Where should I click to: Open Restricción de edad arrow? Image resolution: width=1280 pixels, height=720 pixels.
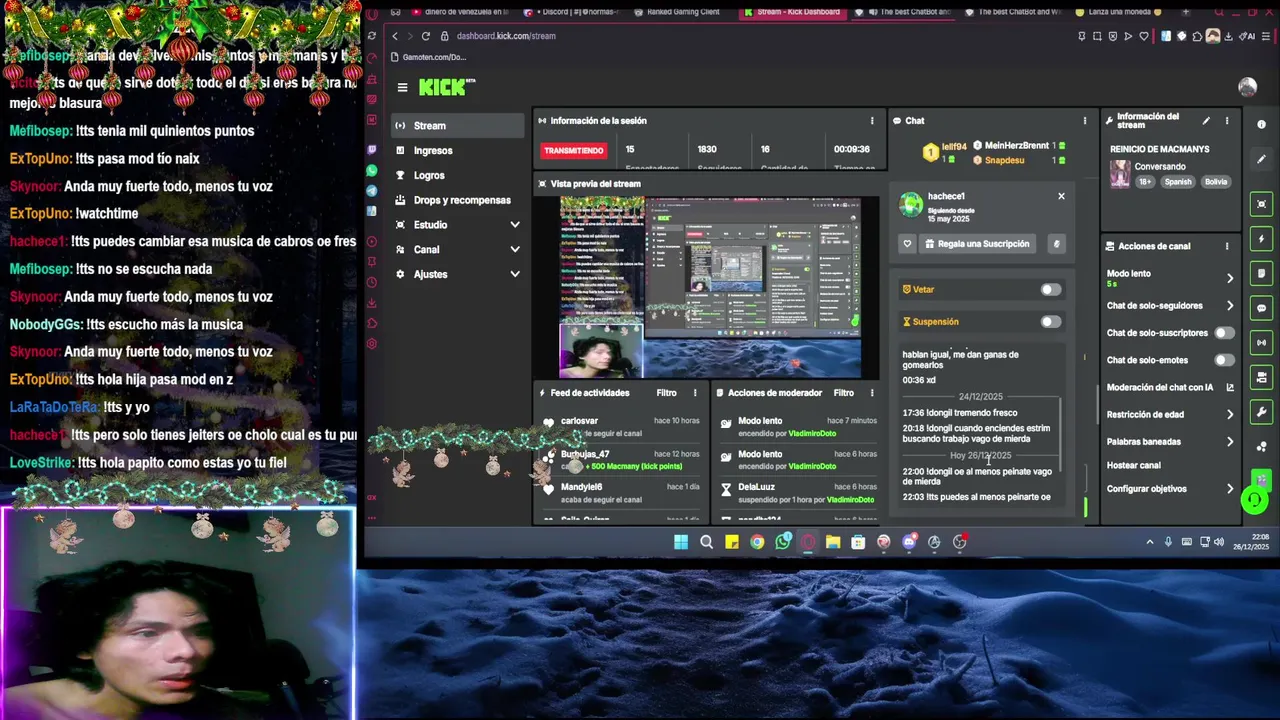click(1230, 414)
